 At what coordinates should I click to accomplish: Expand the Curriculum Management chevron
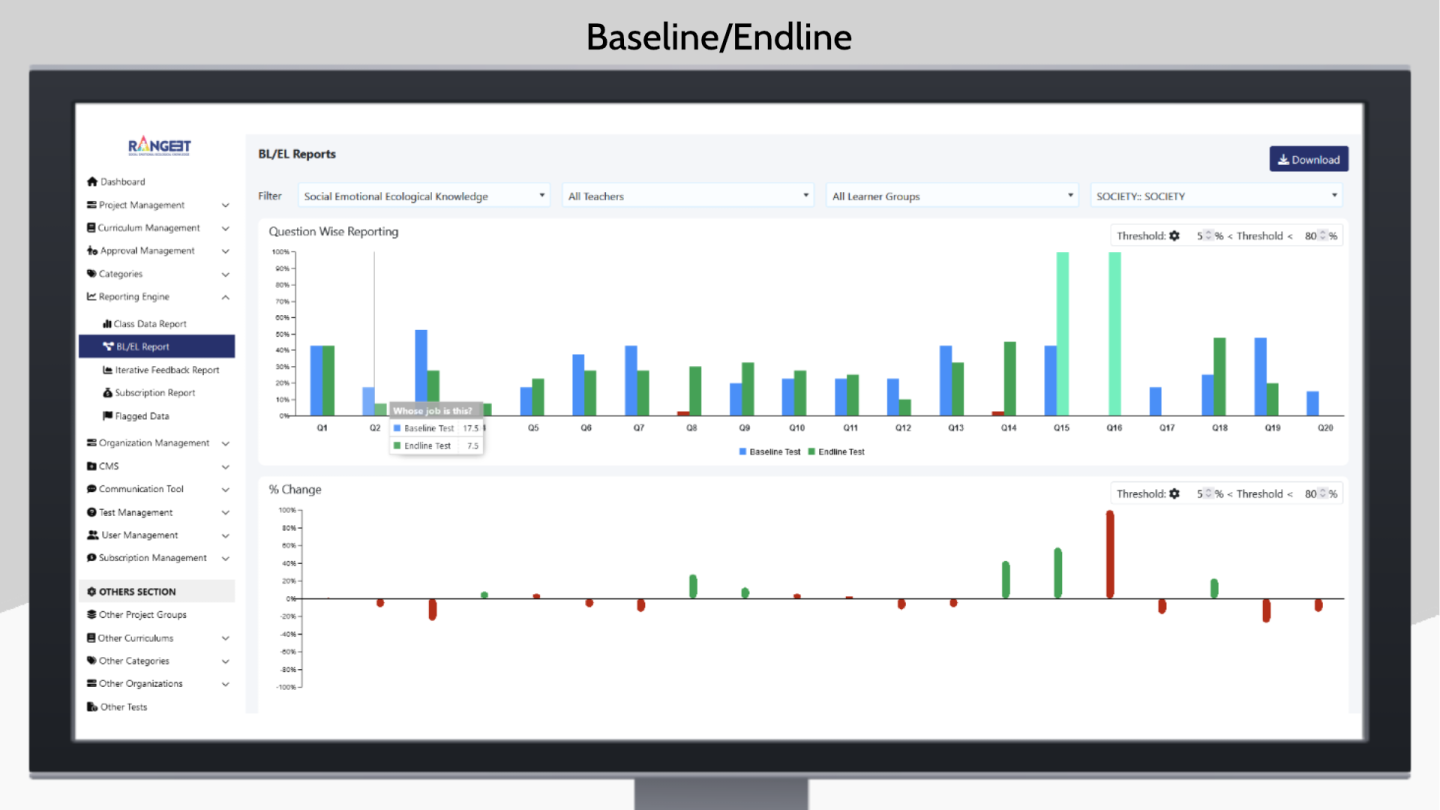(x=225, y=228)
